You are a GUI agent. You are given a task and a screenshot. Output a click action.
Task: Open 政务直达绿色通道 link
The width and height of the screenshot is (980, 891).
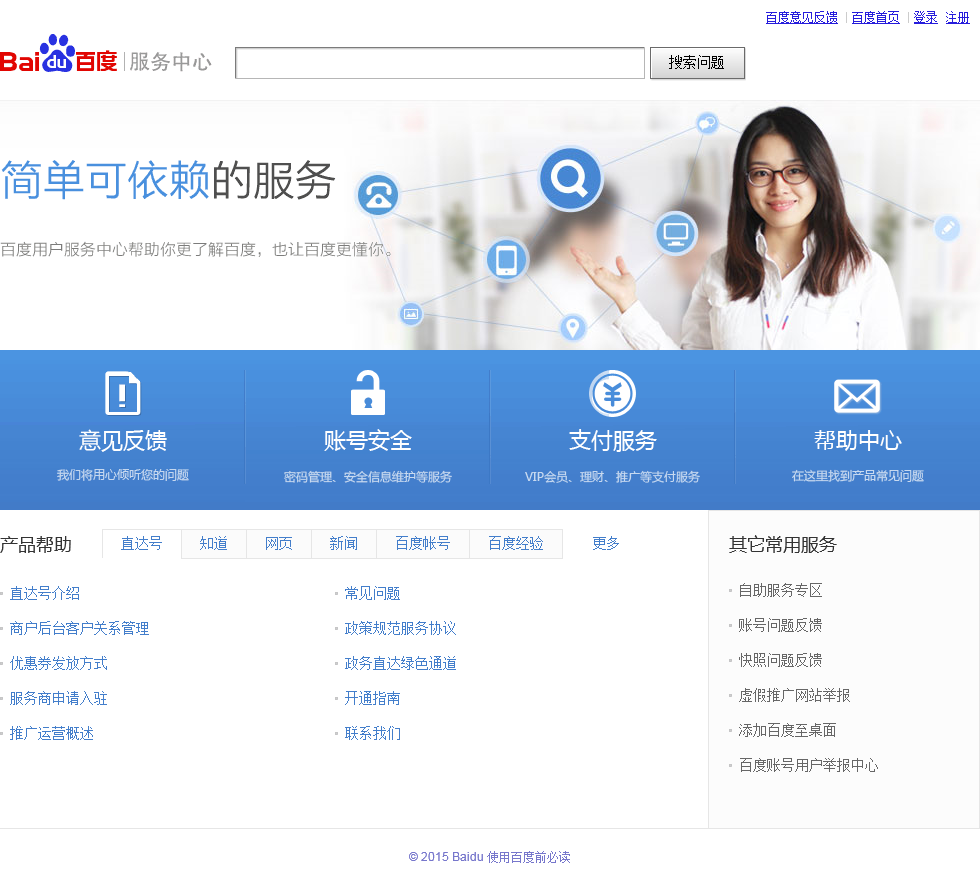coord(401,664)
